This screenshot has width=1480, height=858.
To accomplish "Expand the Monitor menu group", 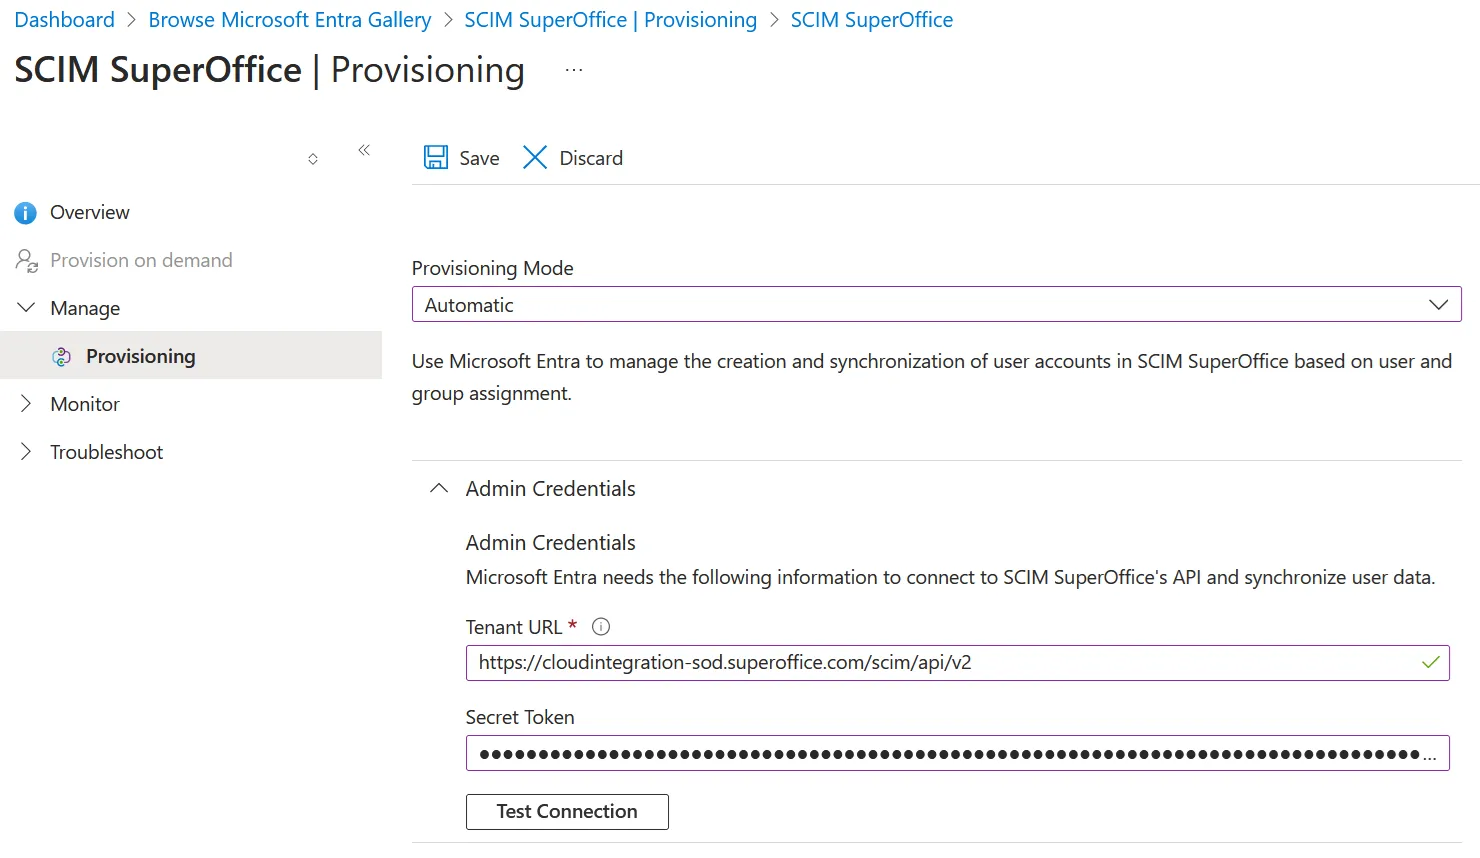I will [26, 404].
